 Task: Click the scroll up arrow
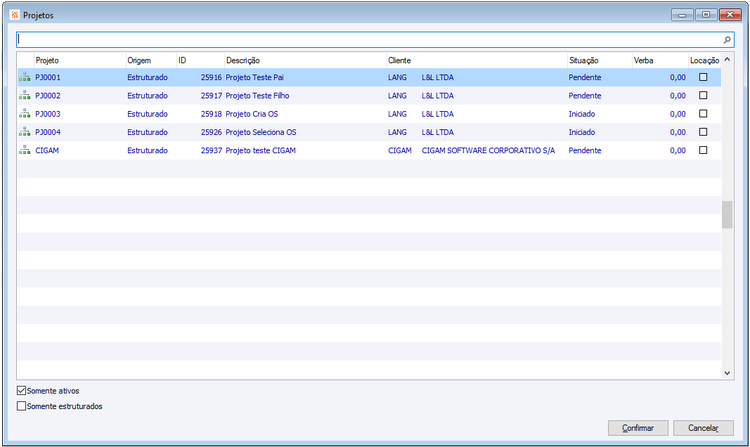727,59
